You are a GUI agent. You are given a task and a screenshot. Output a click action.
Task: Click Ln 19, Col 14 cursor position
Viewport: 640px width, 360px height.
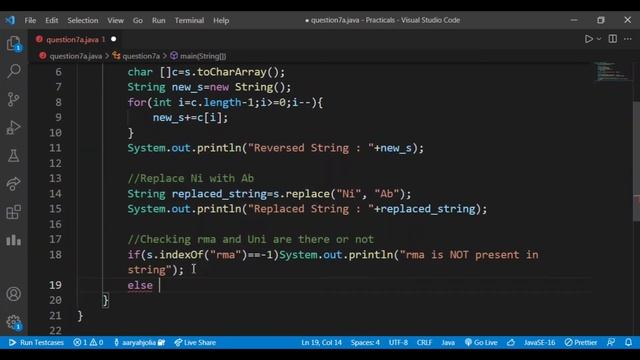321,342
